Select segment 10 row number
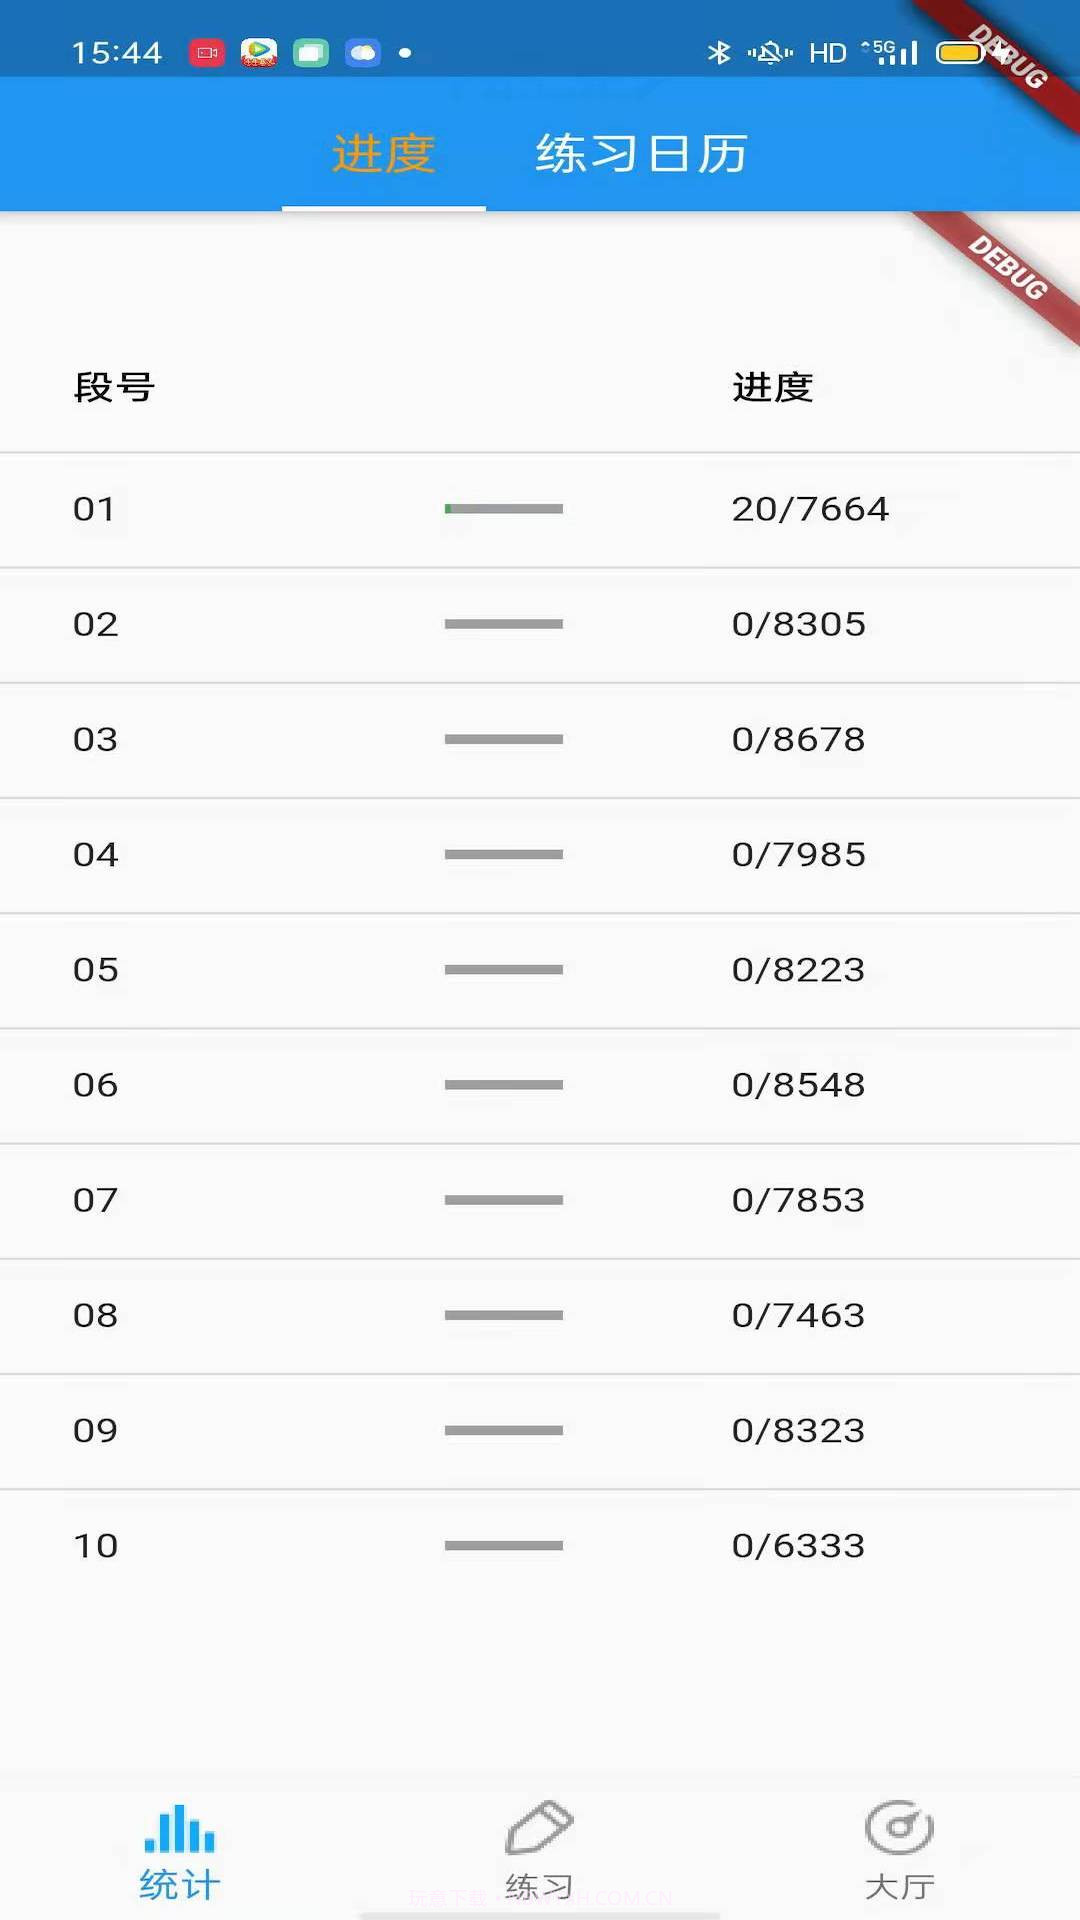 [x=96, y=1545]
